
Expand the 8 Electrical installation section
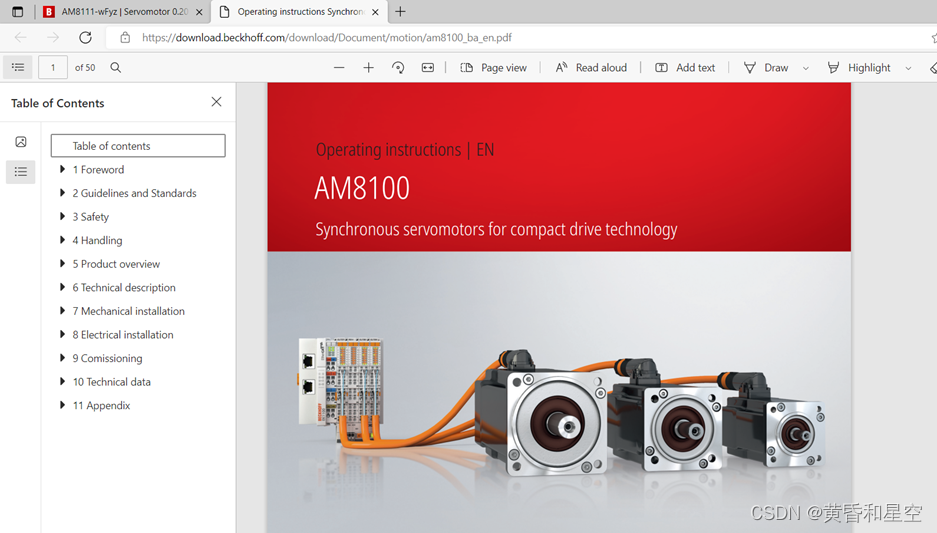coord(62,334)
